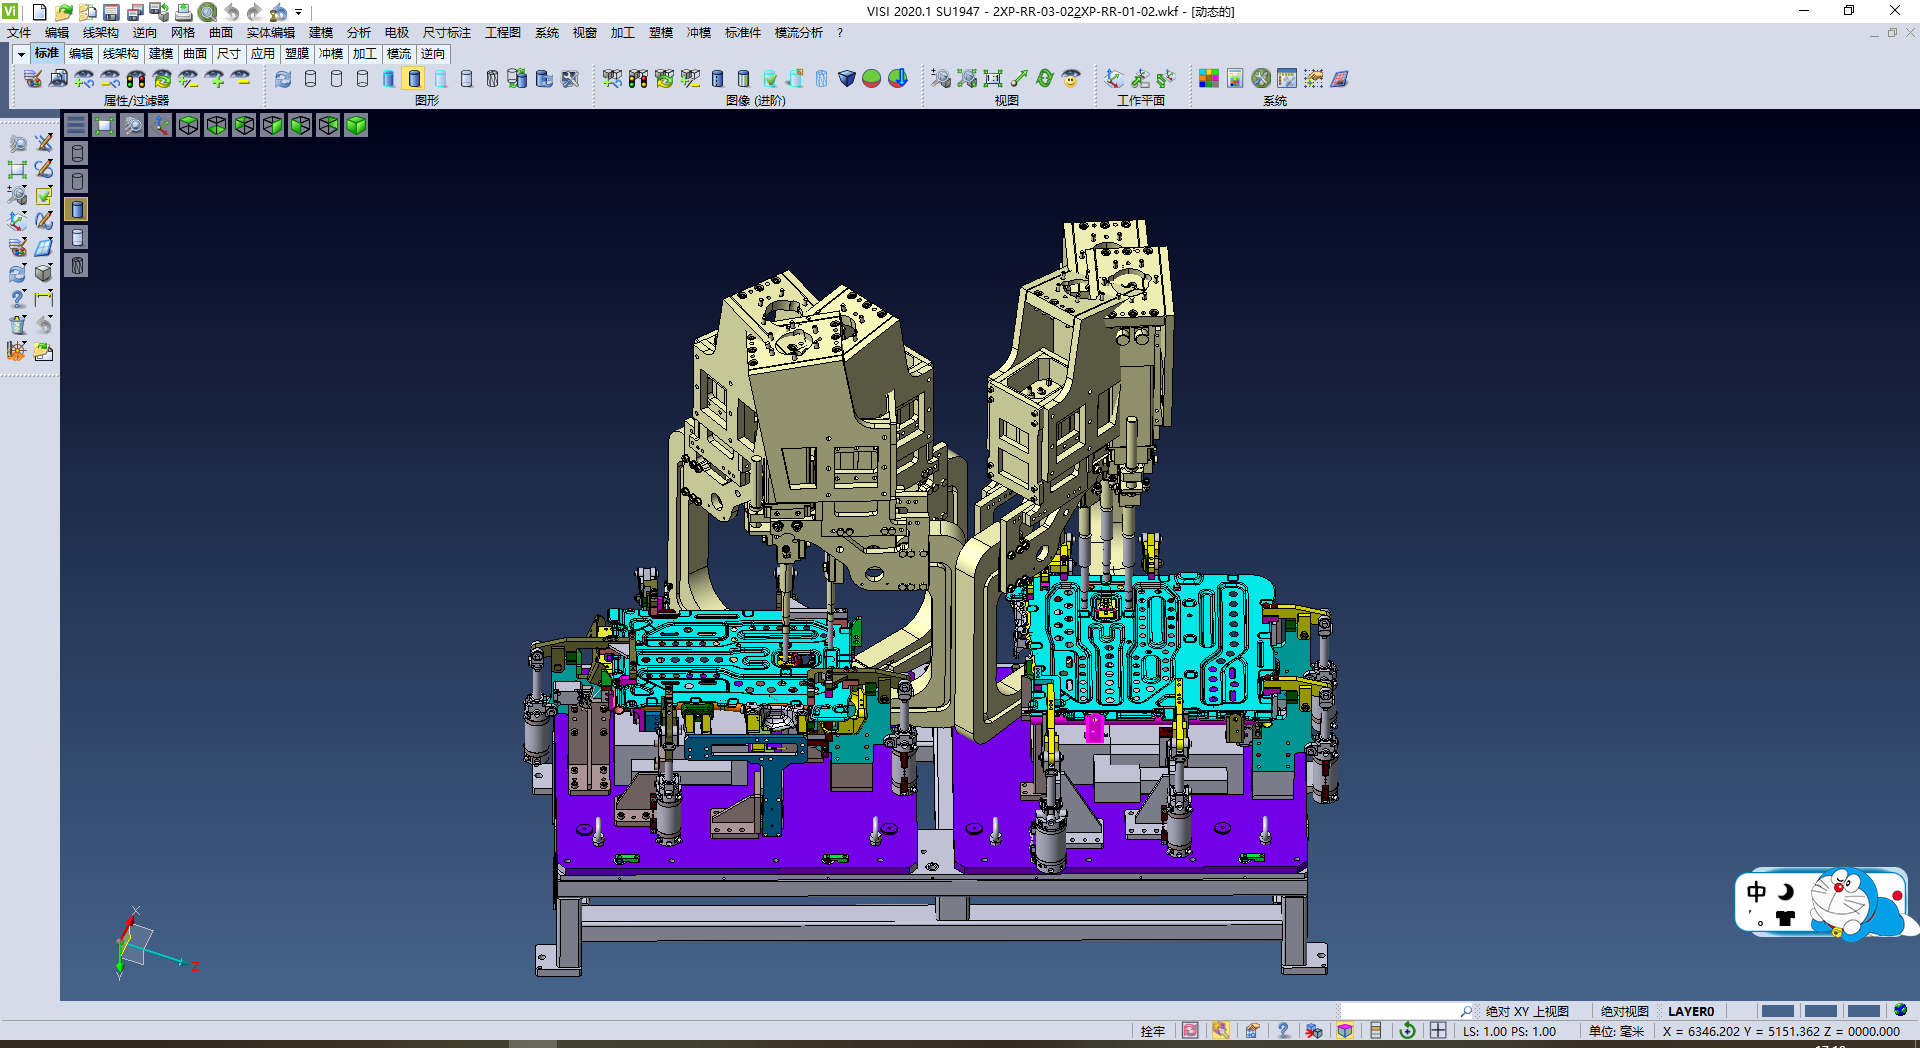Toggle the highlighted cube icon in status bar

pyautogui.click(x=1345, y=1031)
